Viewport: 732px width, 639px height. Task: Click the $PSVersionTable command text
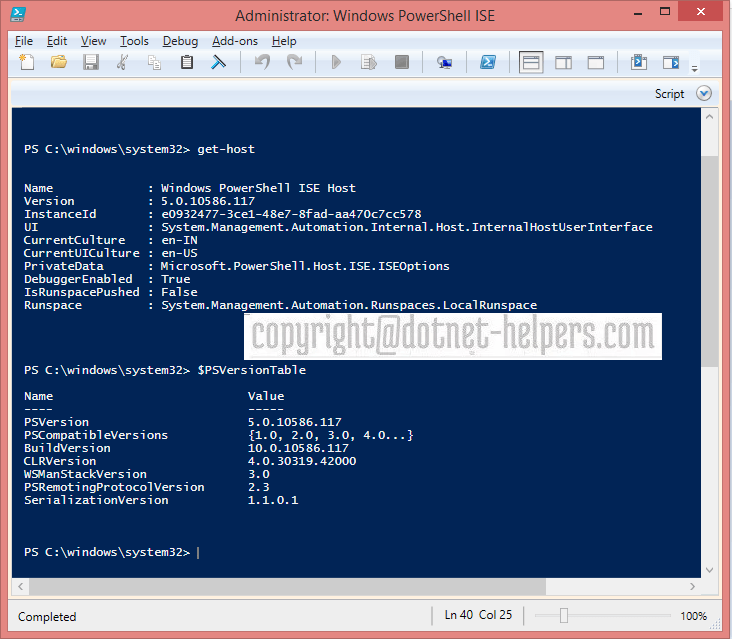[252, 370]
